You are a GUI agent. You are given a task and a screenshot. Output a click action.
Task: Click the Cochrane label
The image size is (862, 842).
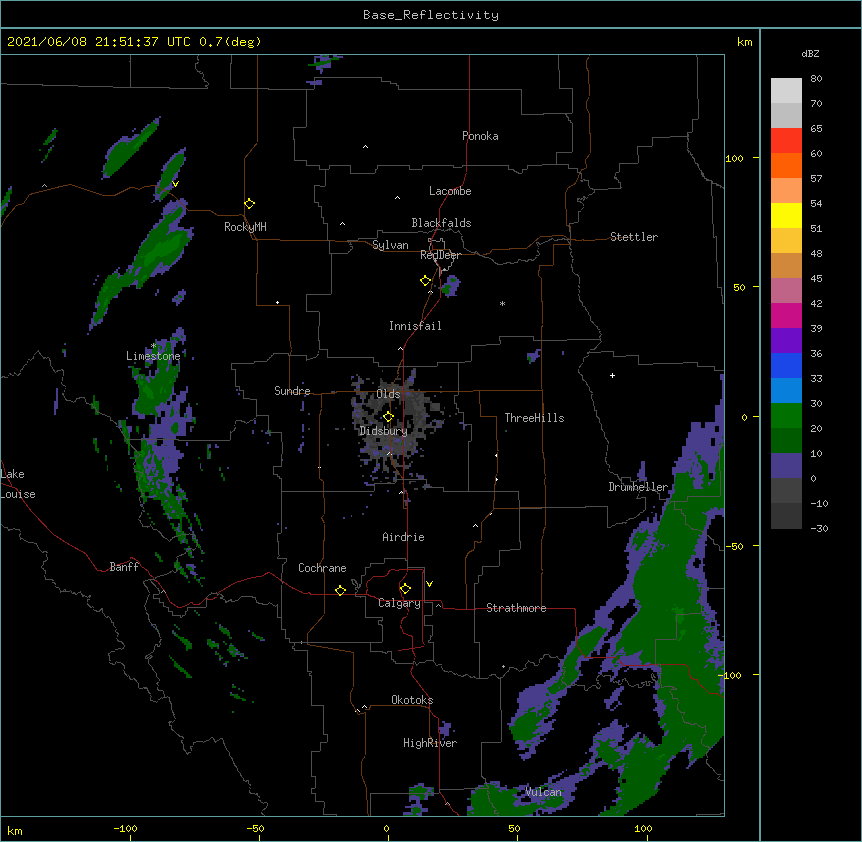(322, 568)
